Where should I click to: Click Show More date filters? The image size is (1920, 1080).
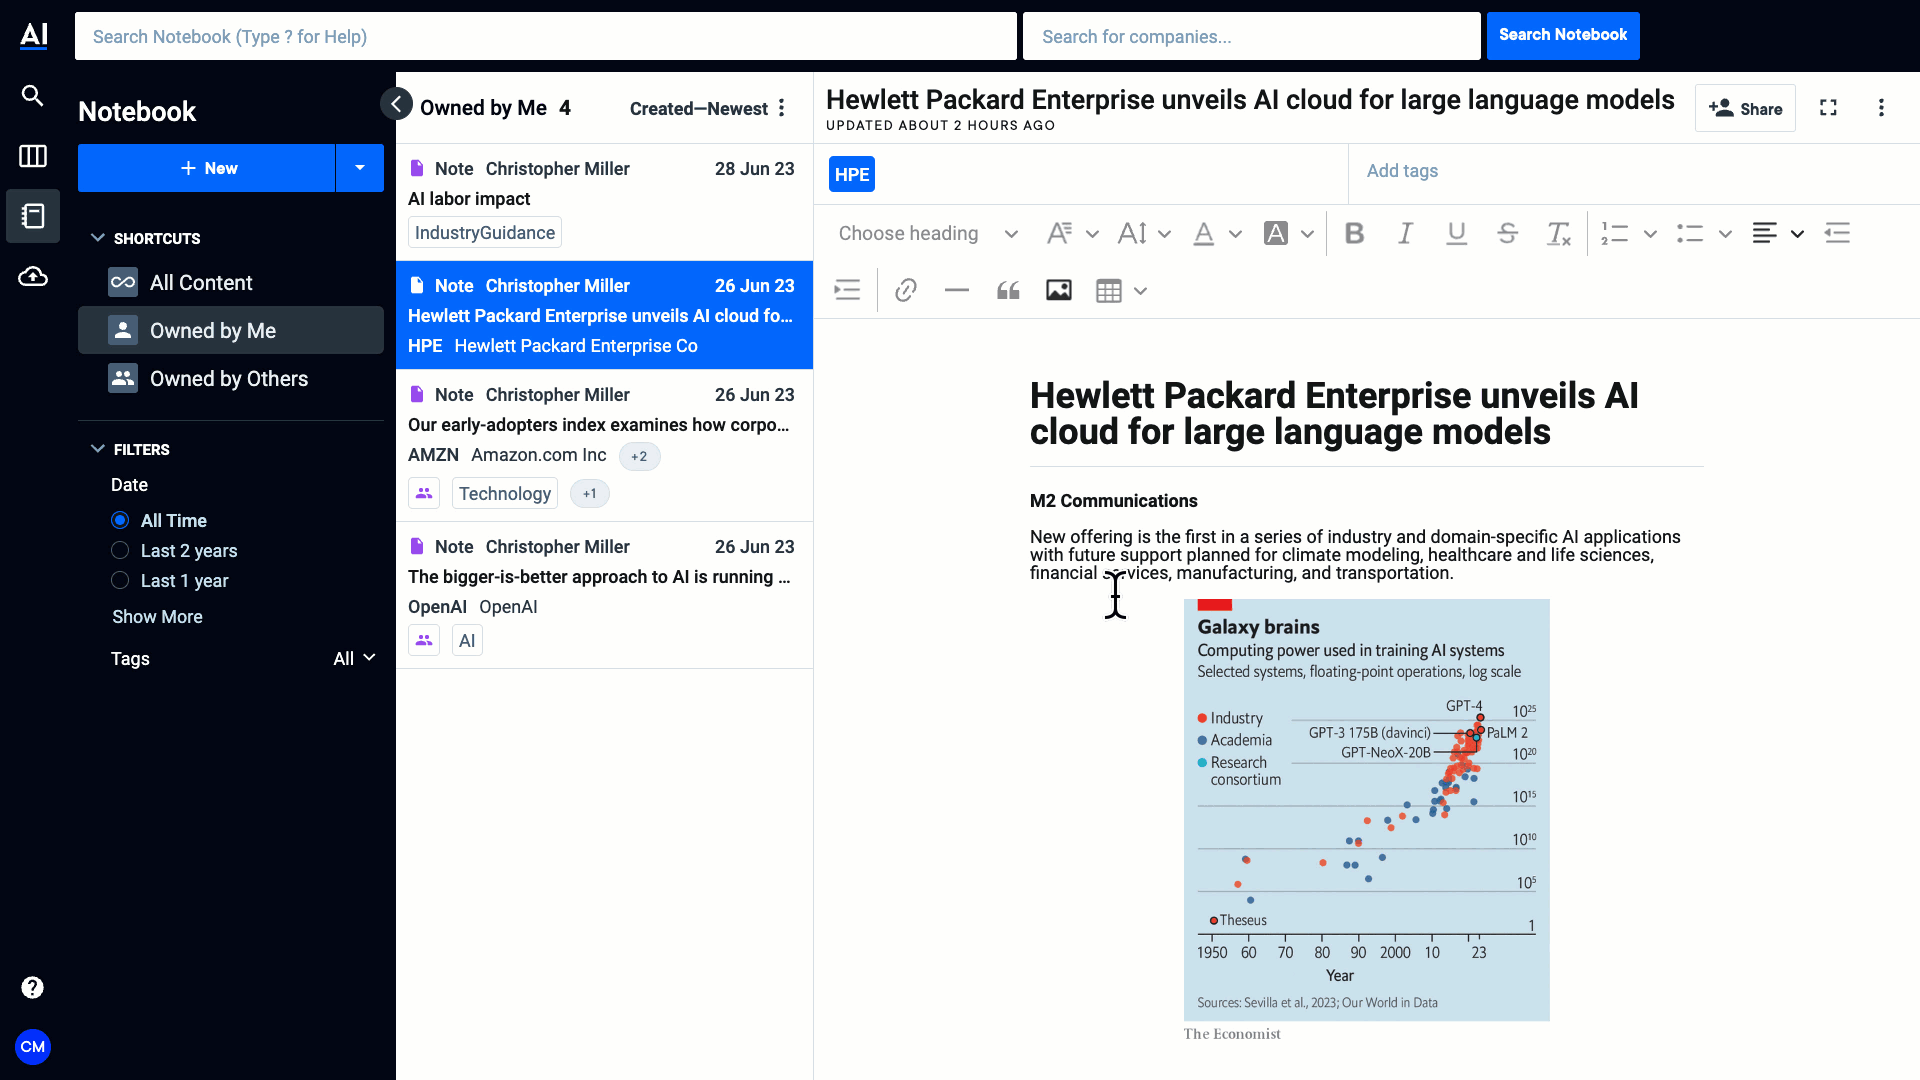(x=157, y=617)
